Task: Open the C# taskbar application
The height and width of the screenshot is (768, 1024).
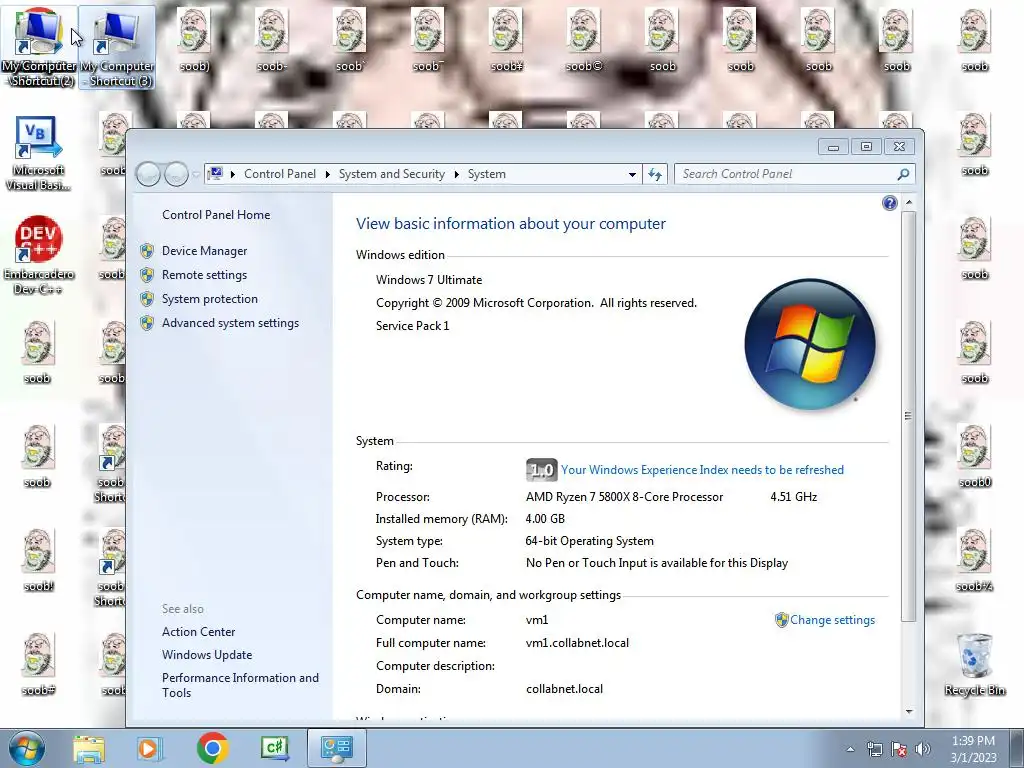Action: click(274, 748)
